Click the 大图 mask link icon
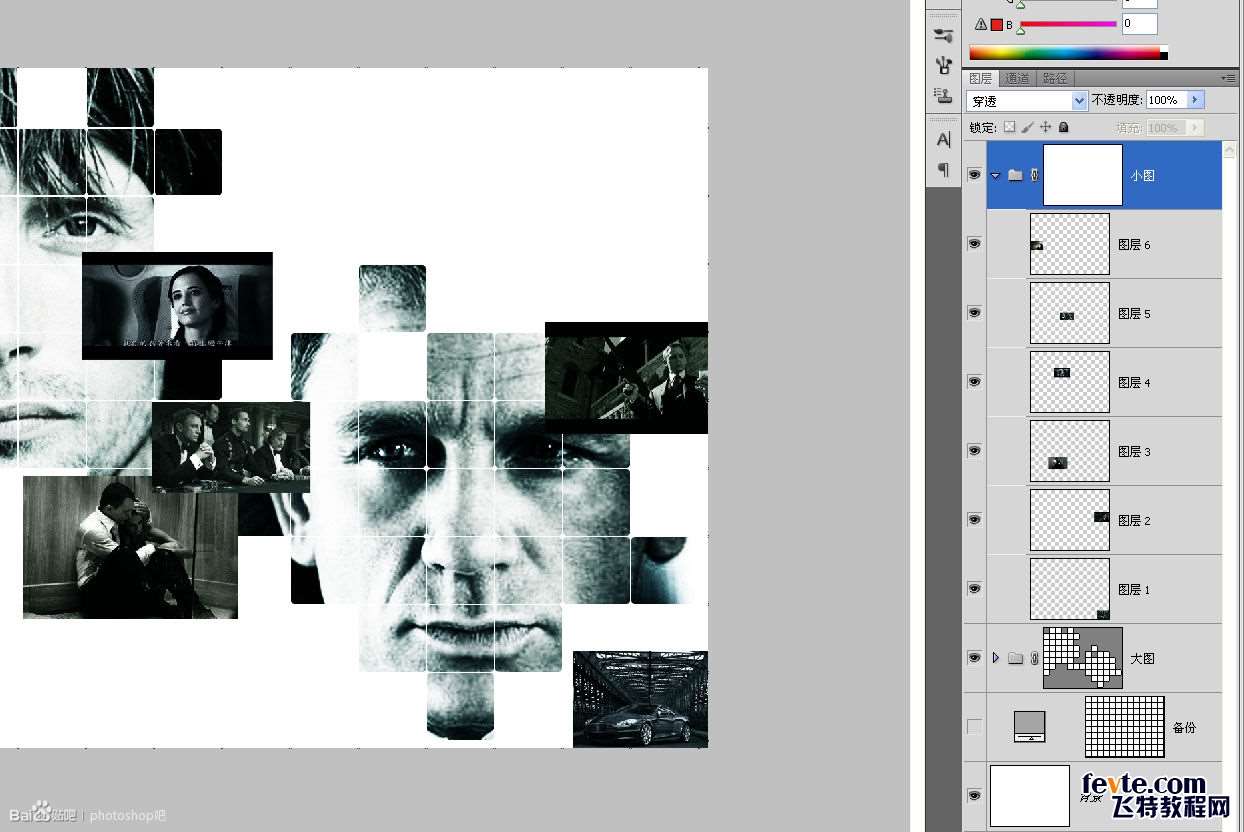1244x832 pixels. pos(1034,658)
